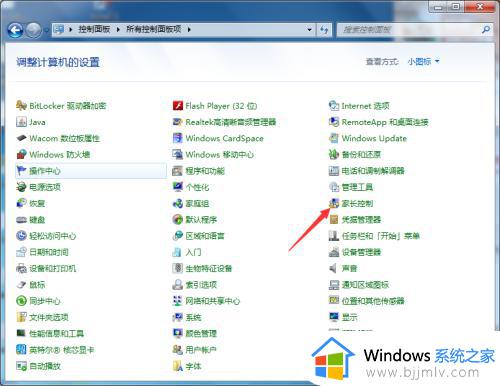This screenshot has width=500, height=386.
Task: Open Internet 选项 icon
Action: tap(334, 106)
